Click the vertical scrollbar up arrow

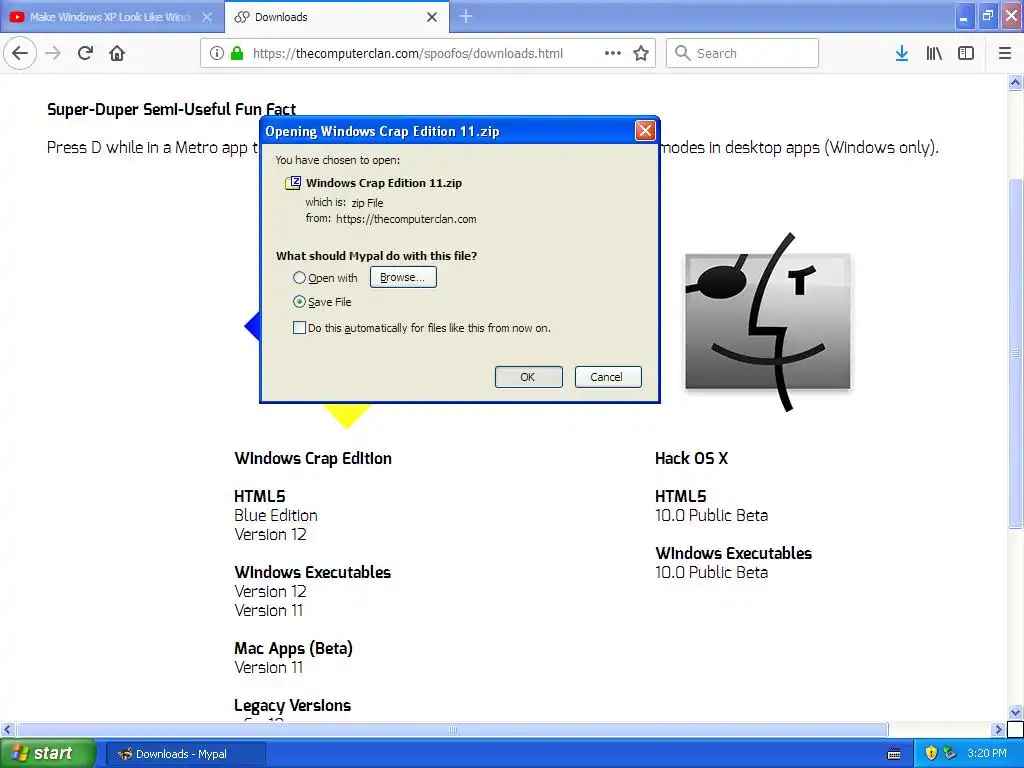[x=1015, y=82]
